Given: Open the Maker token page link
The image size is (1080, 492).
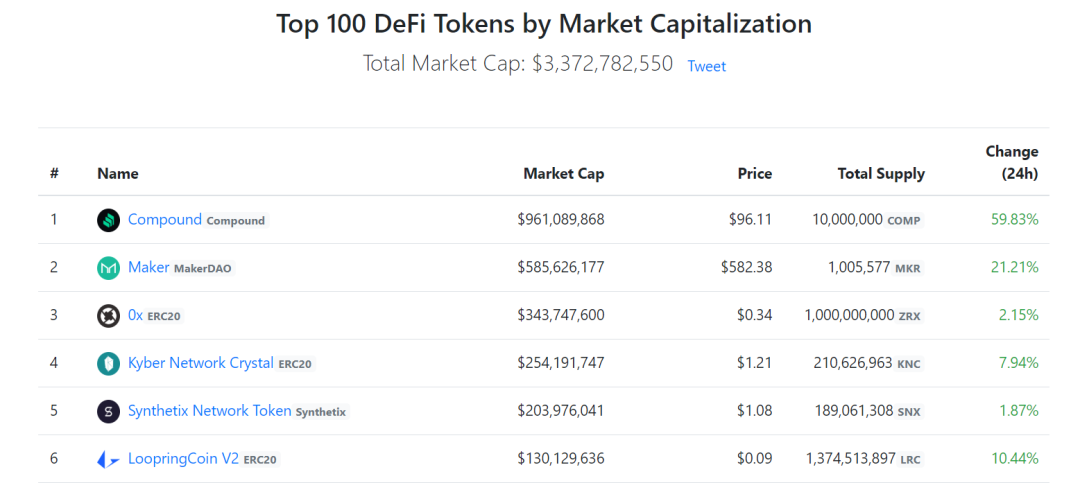Looking at the screenshot, I should coord(149,267).
